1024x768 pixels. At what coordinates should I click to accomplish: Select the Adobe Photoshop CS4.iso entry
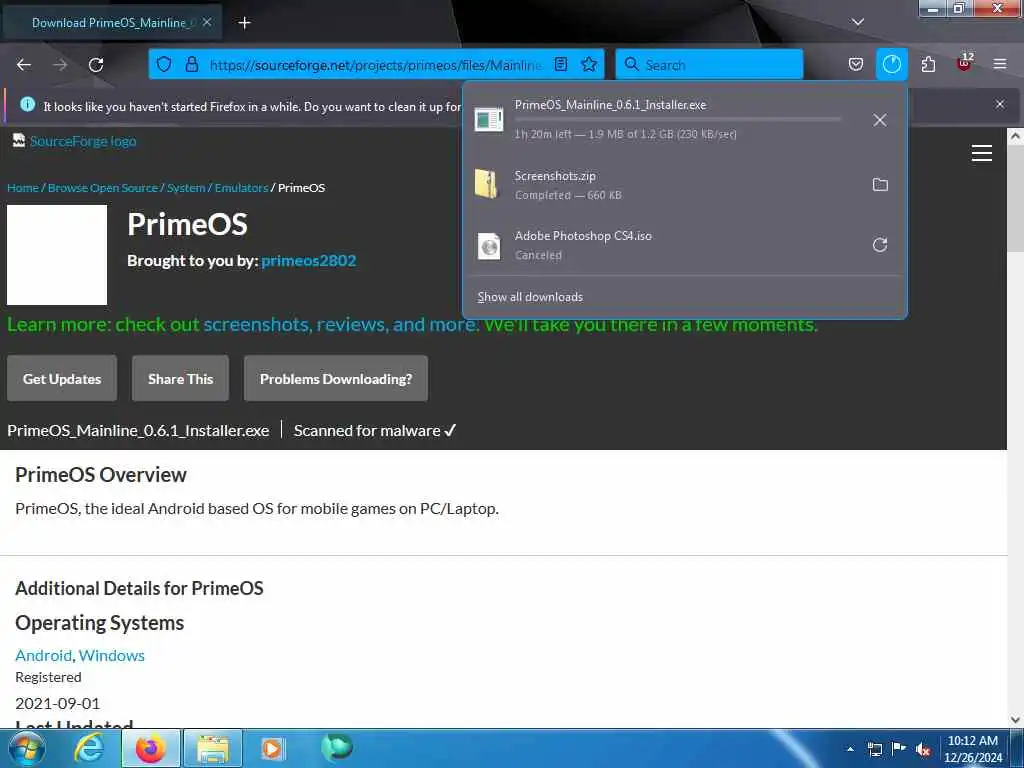(684, 245)
